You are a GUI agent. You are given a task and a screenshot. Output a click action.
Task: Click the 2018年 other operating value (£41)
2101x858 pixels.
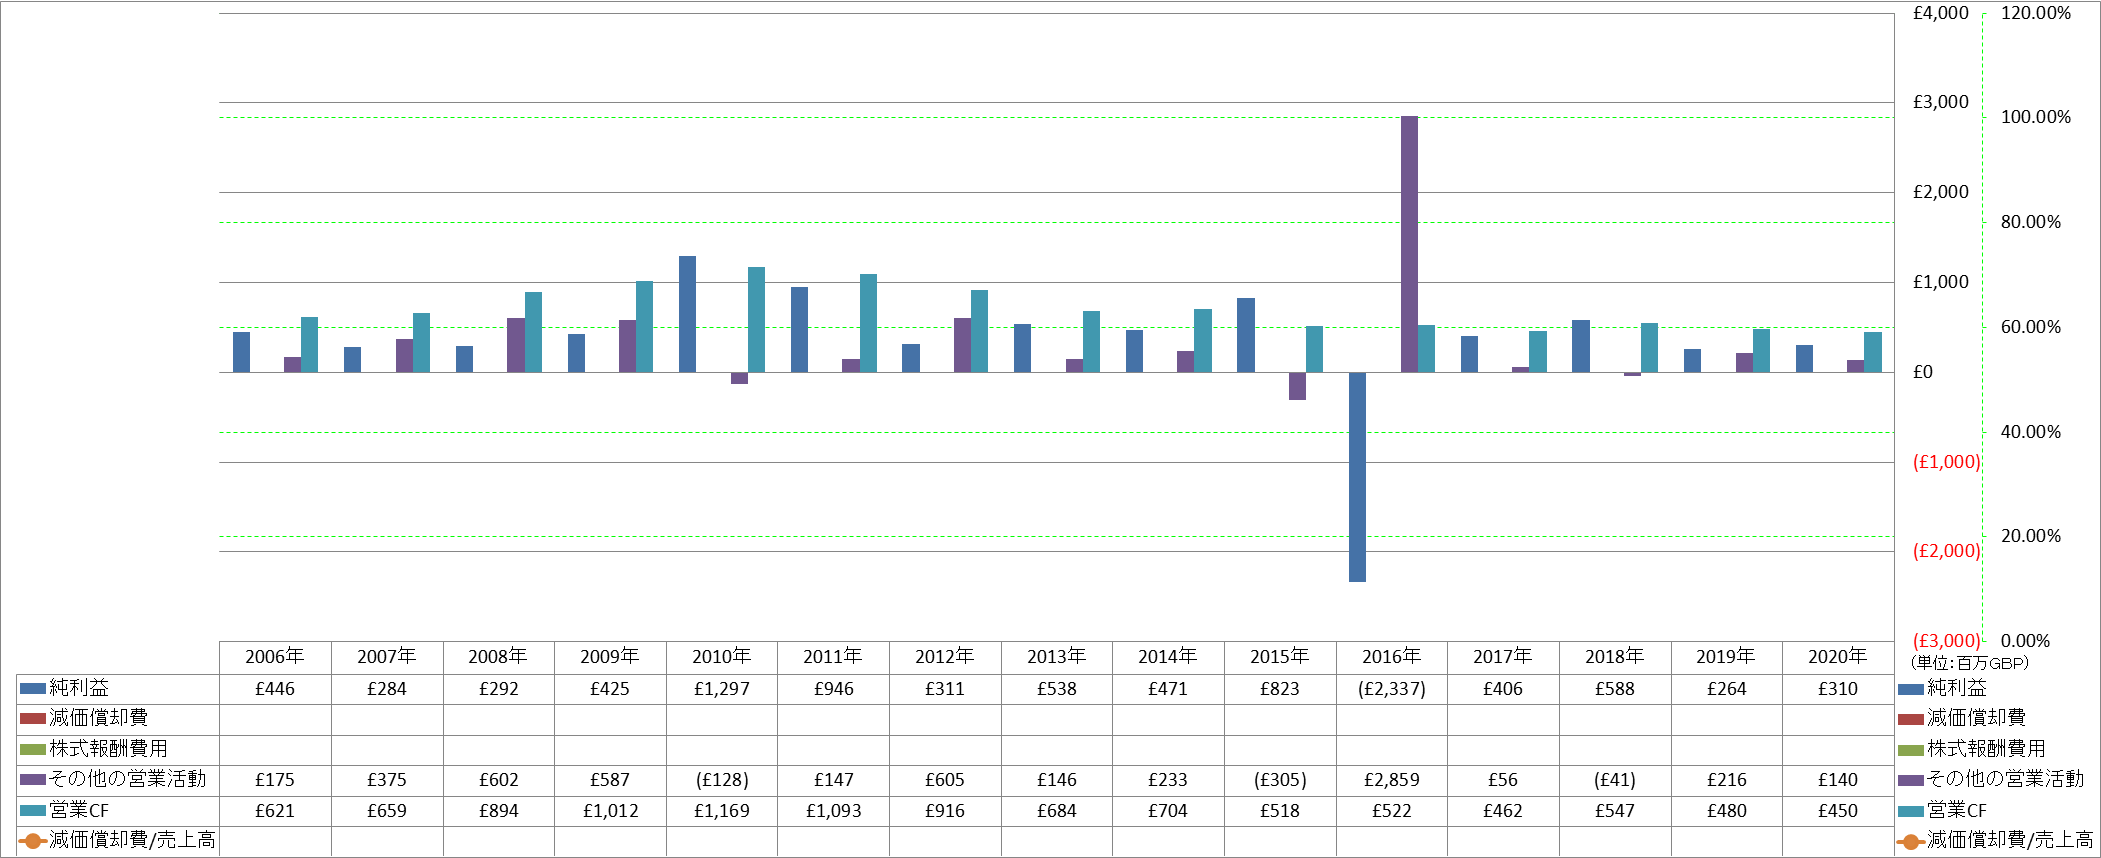click(1615, 780)
